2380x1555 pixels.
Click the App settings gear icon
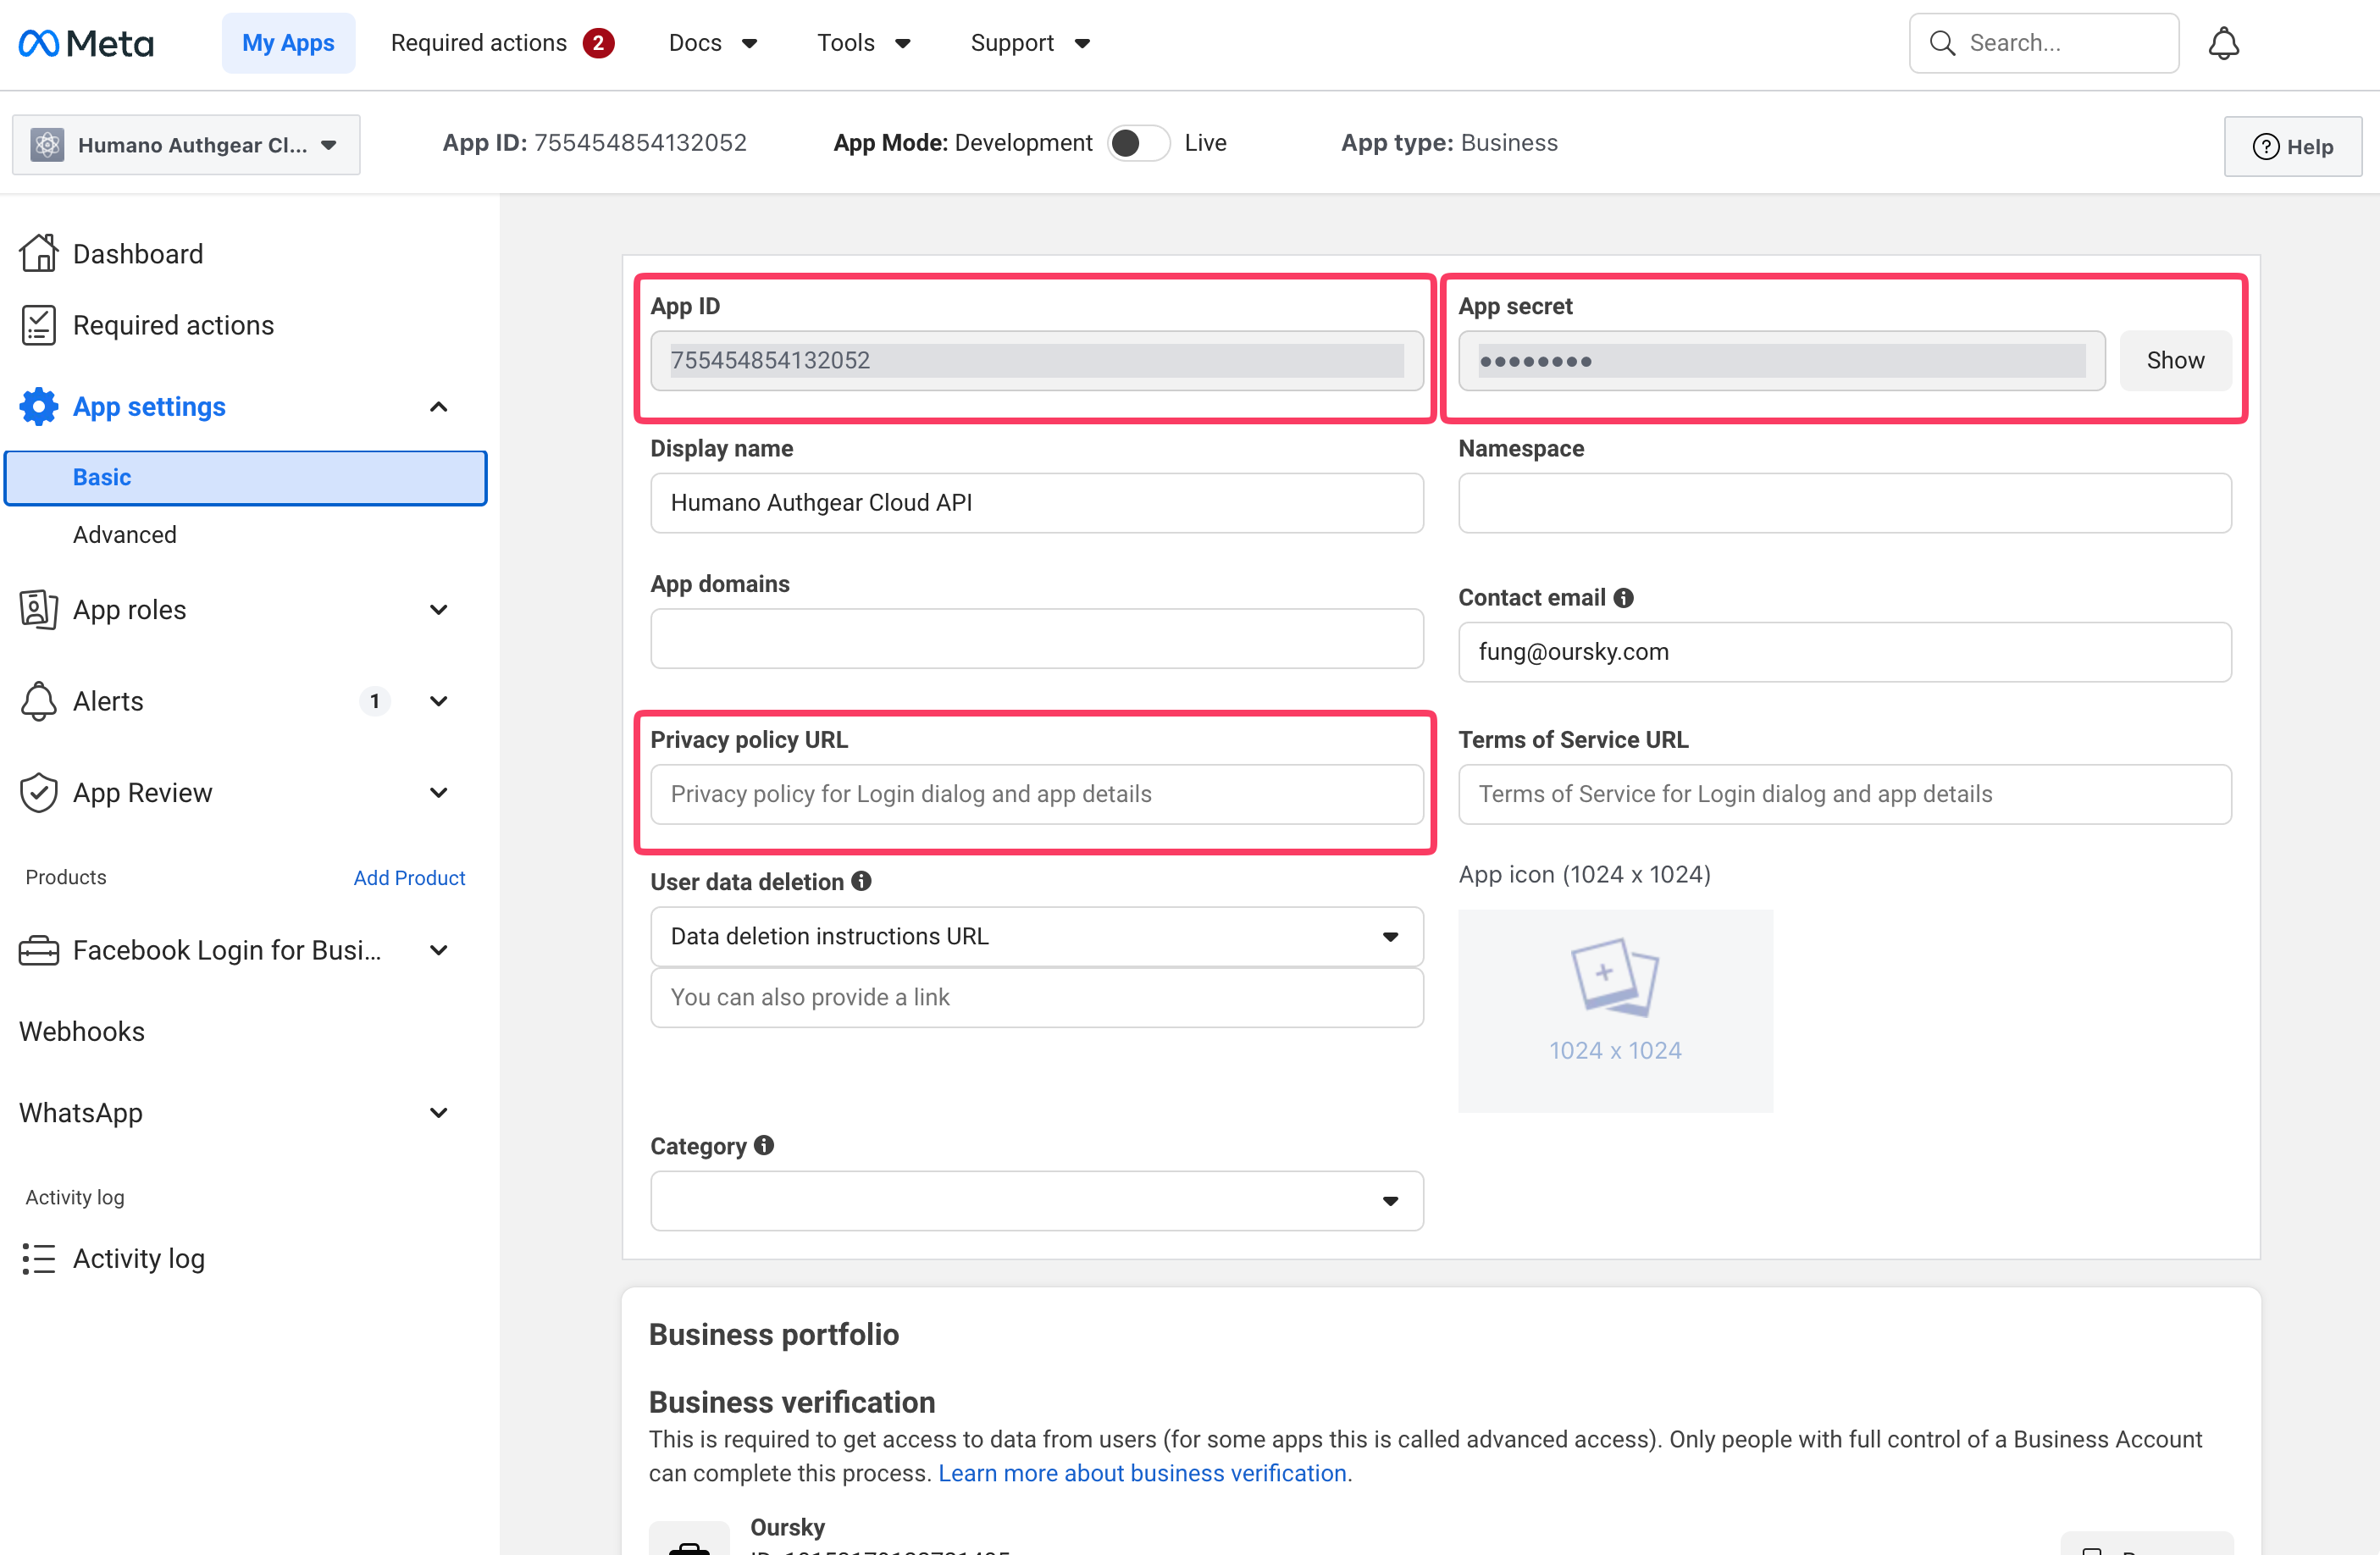click(x=39, y=406)
